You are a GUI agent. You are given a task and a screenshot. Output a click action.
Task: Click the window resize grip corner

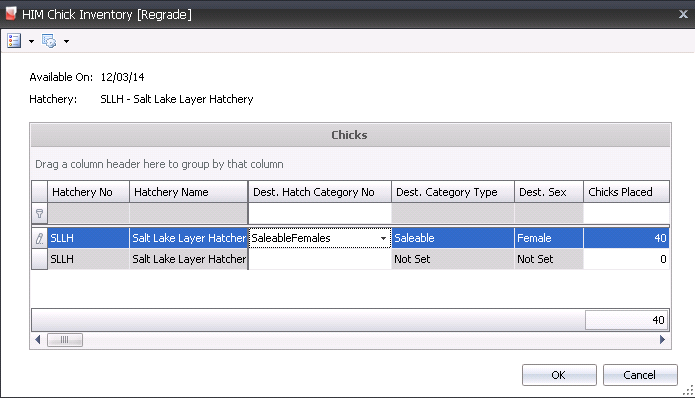[688, 390]
